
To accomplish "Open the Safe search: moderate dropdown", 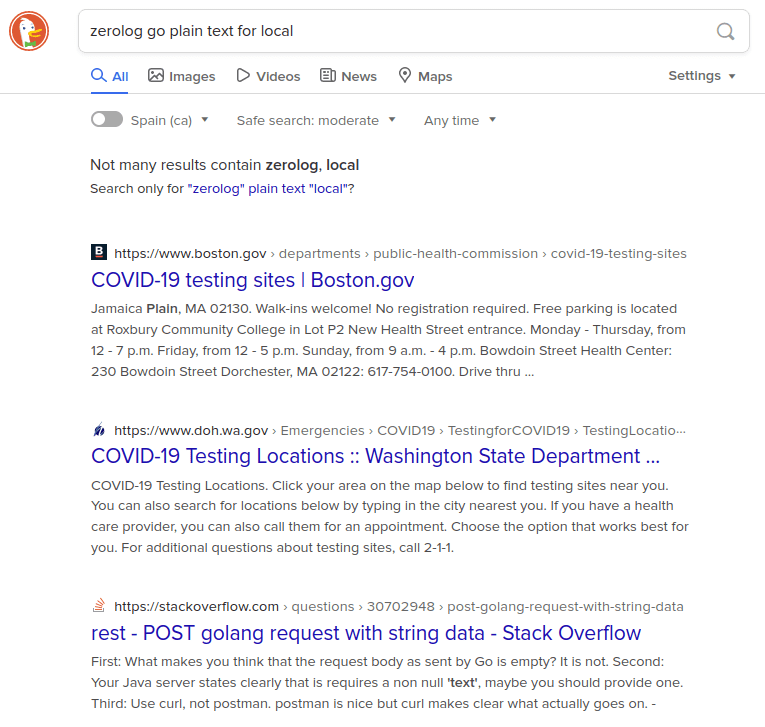I will 316,120.
